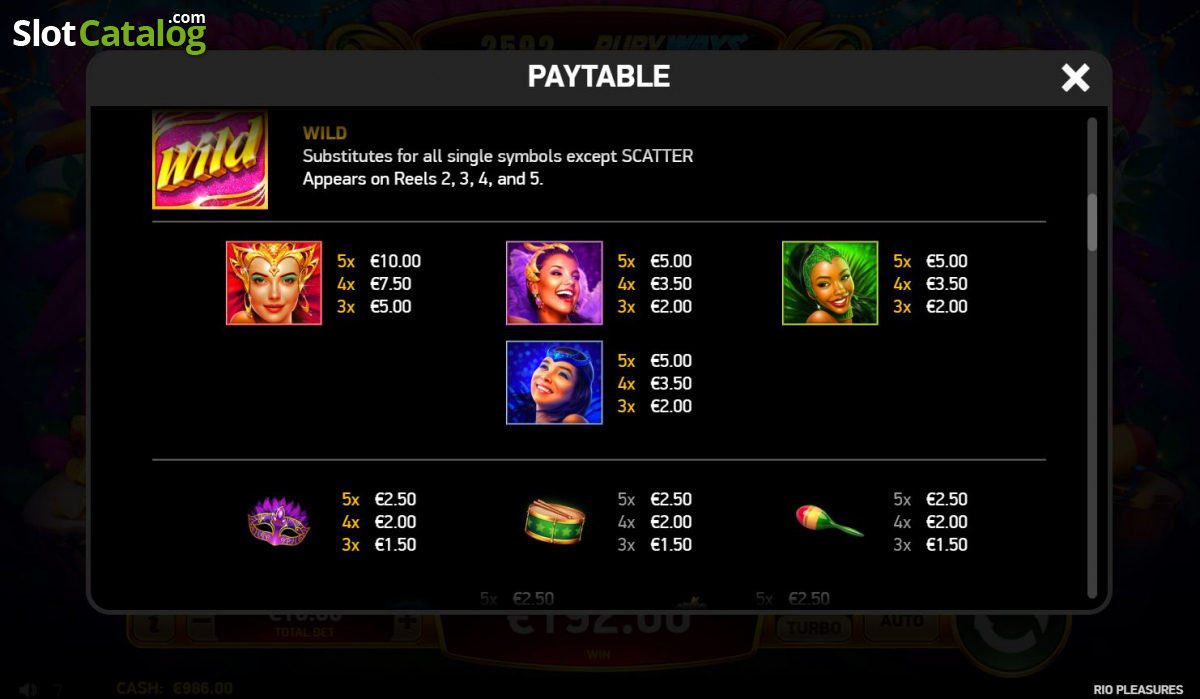Click the paytable vertical scrollbar thumb
This screenshot has width=1200, height=699.
tap(1092, 222)
